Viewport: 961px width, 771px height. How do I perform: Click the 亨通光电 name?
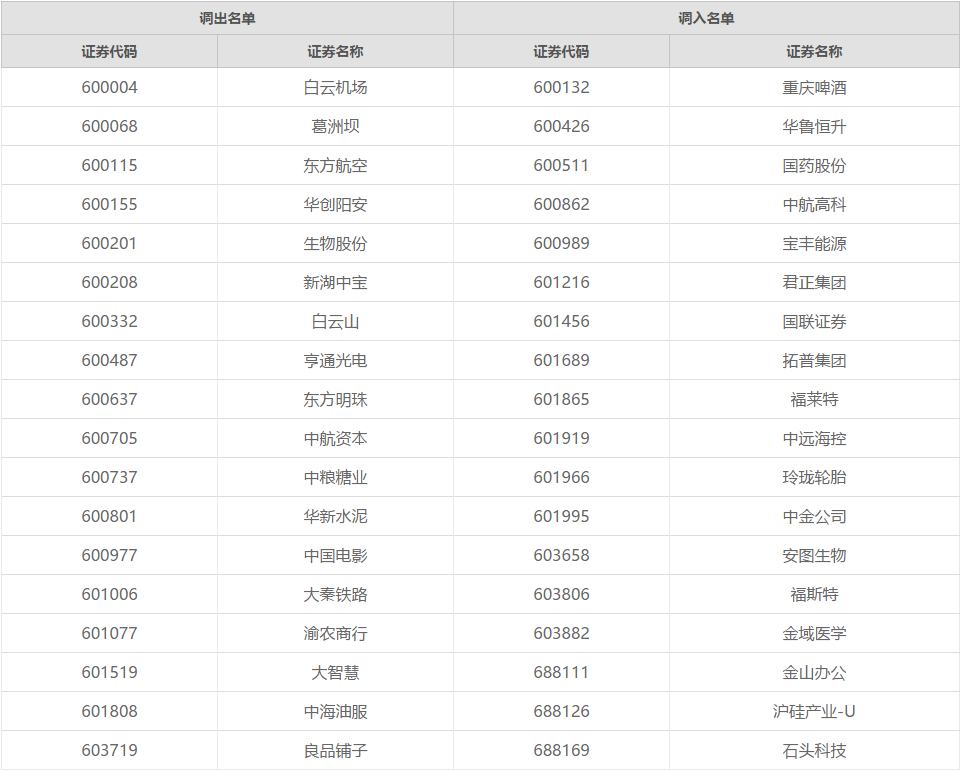point(335,361)
